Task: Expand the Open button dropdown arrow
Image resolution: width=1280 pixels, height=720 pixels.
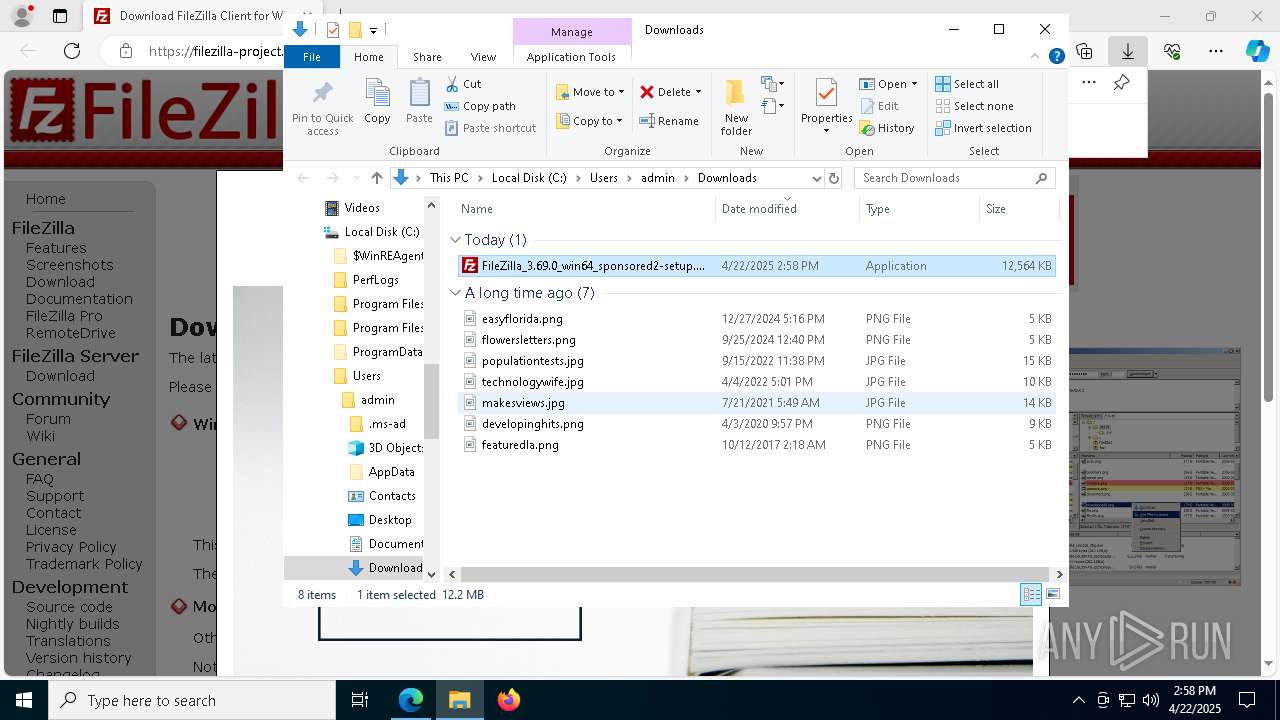Action: [x=914, y=84]
